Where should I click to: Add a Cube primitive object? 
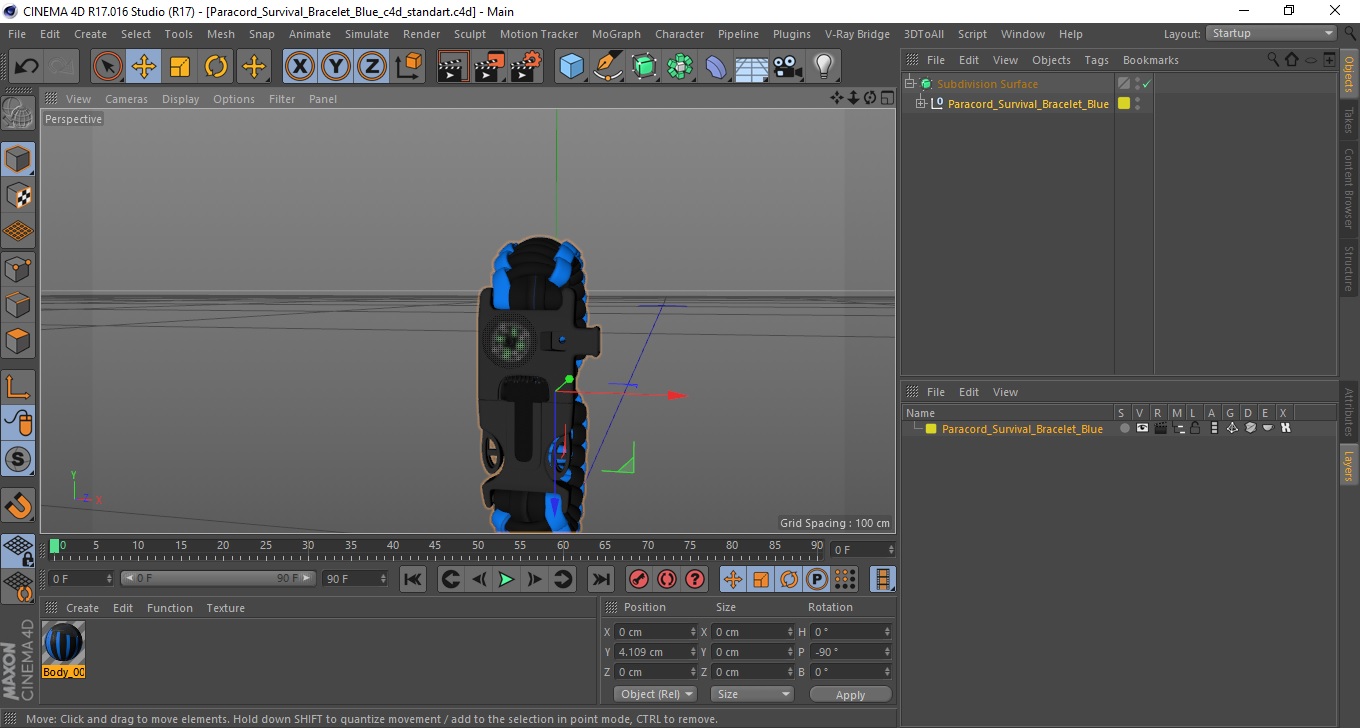[572, 67]
